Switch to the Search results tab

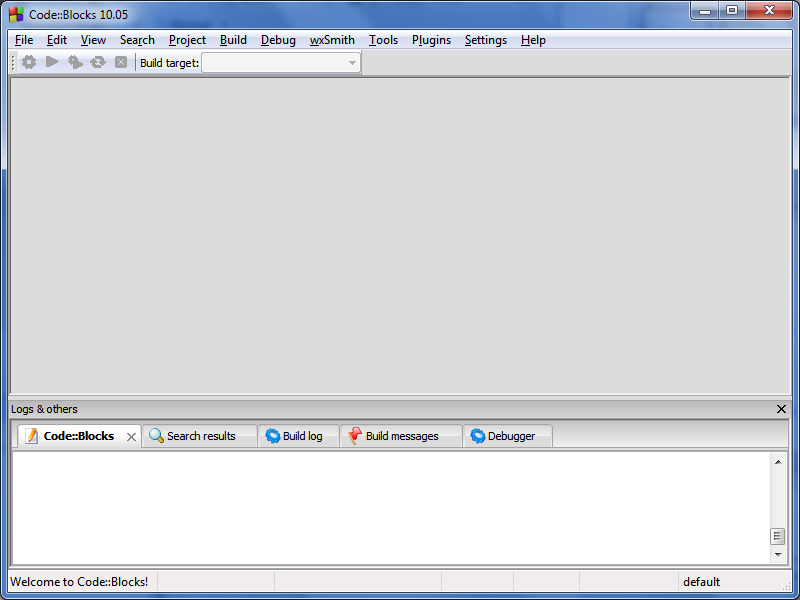pos(200,436)
